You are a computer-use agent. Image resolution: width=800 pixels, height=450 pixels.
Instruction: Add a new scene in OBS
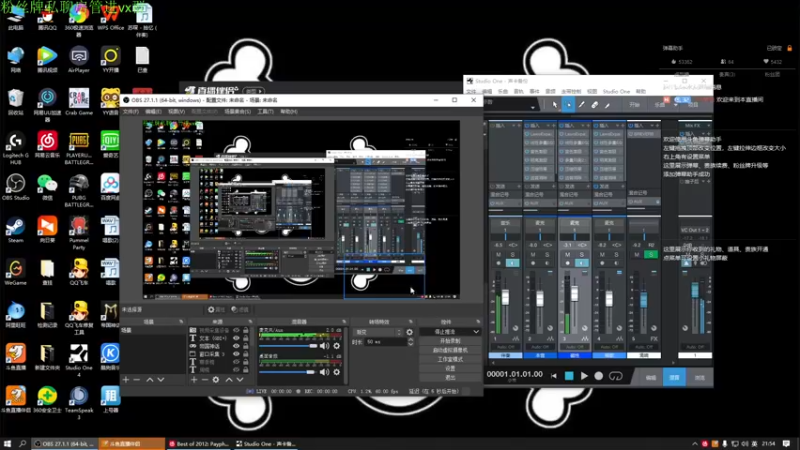coord(126,380)
